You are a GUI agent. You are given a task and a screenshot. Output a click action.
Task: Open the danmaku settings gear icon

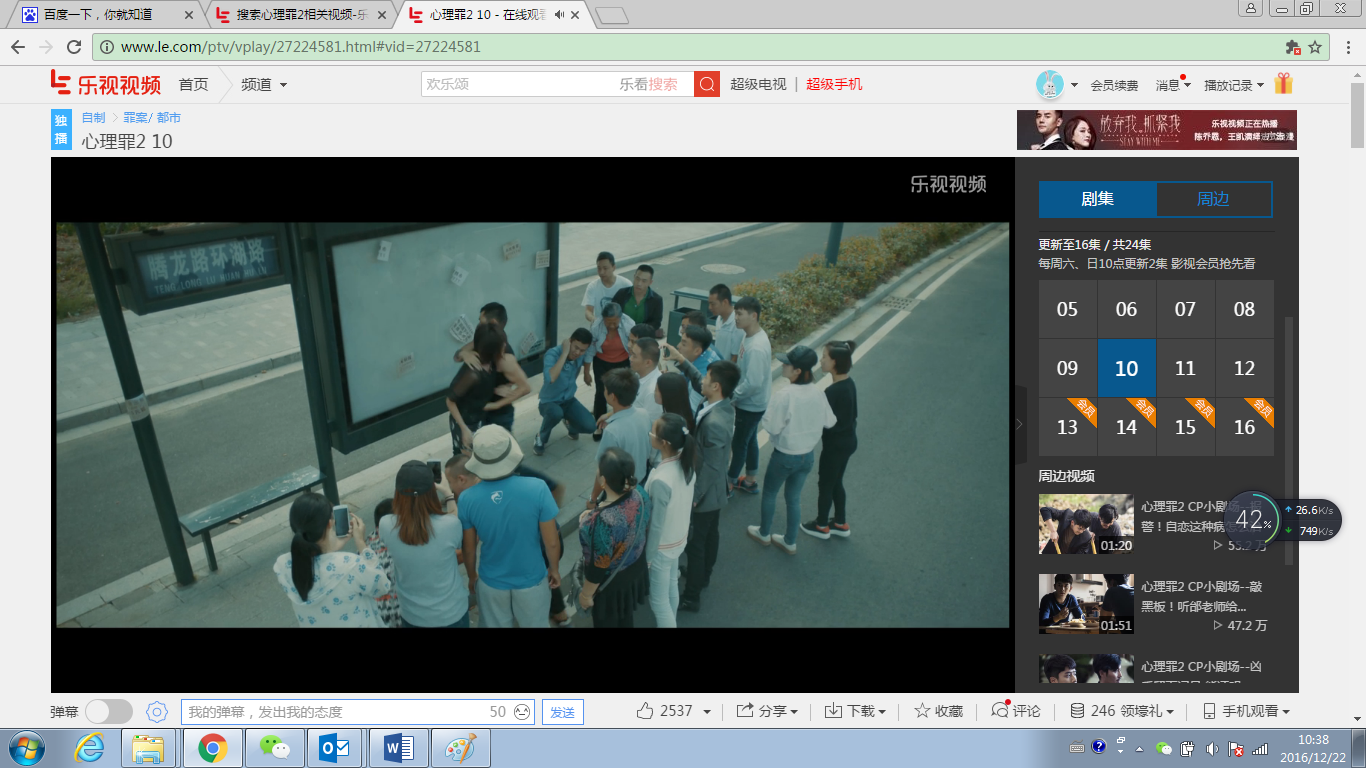point(156,712)
